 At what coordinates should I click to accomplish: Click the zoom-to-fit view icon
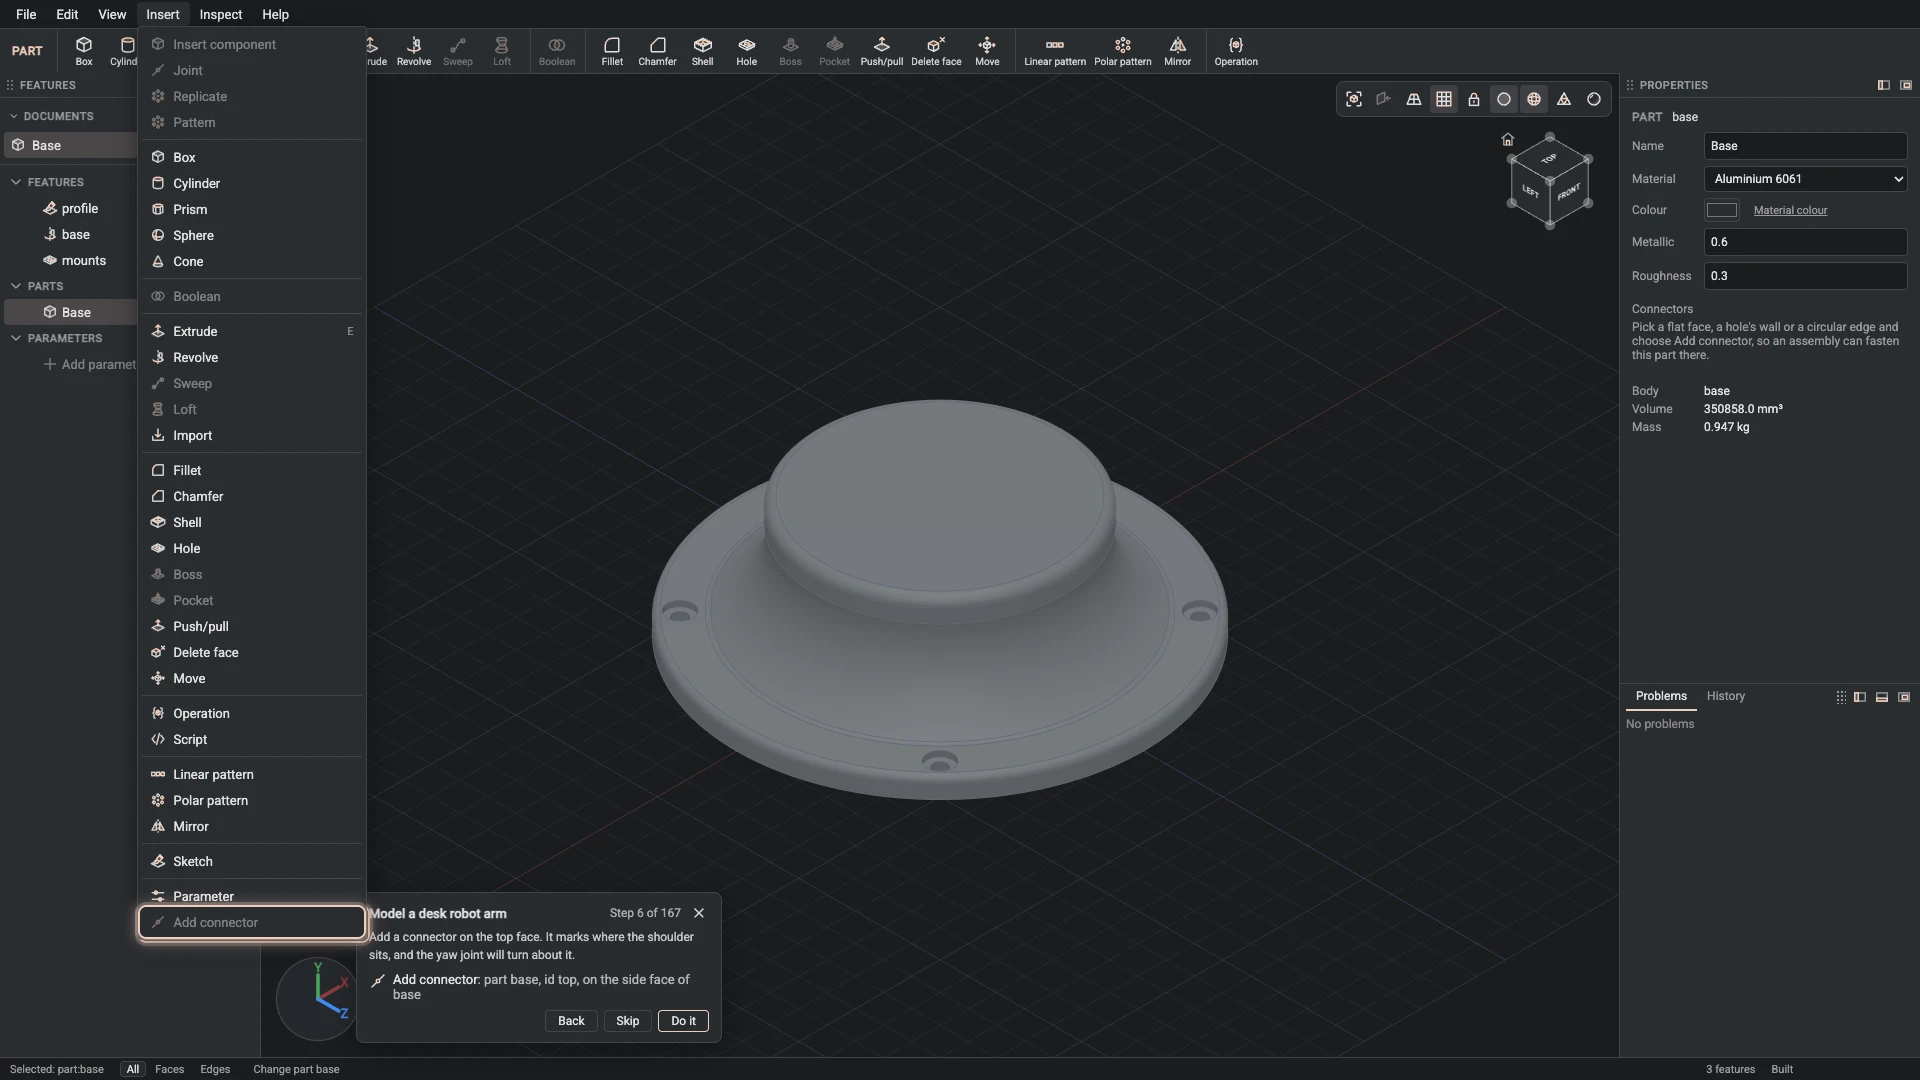pos(1354,99)
